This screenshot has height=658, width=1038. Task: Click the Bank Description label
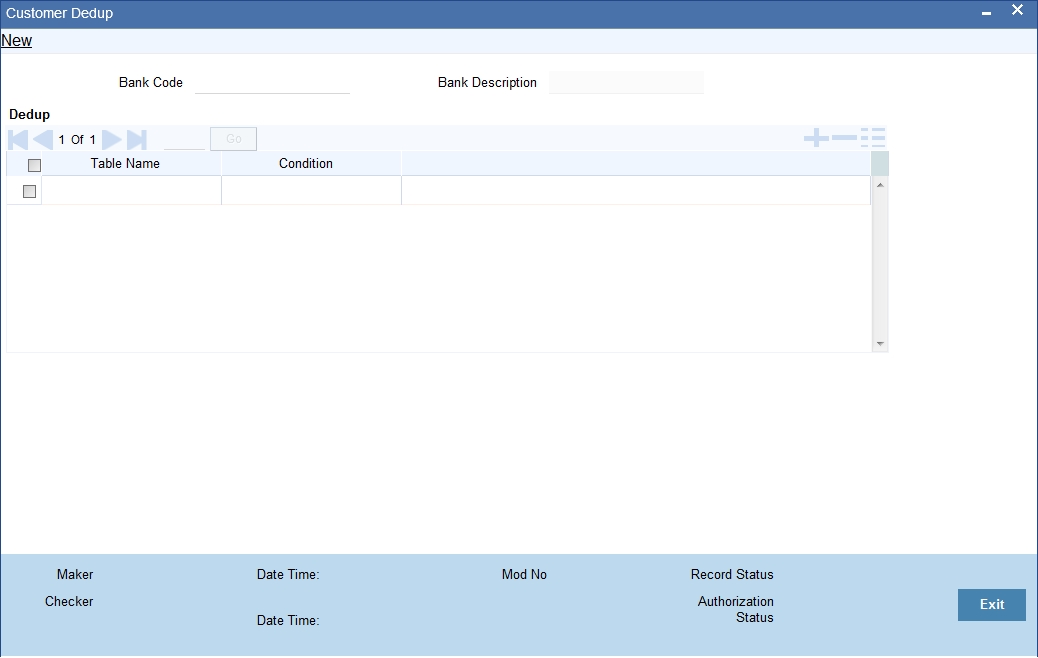(x=487, y=83)
